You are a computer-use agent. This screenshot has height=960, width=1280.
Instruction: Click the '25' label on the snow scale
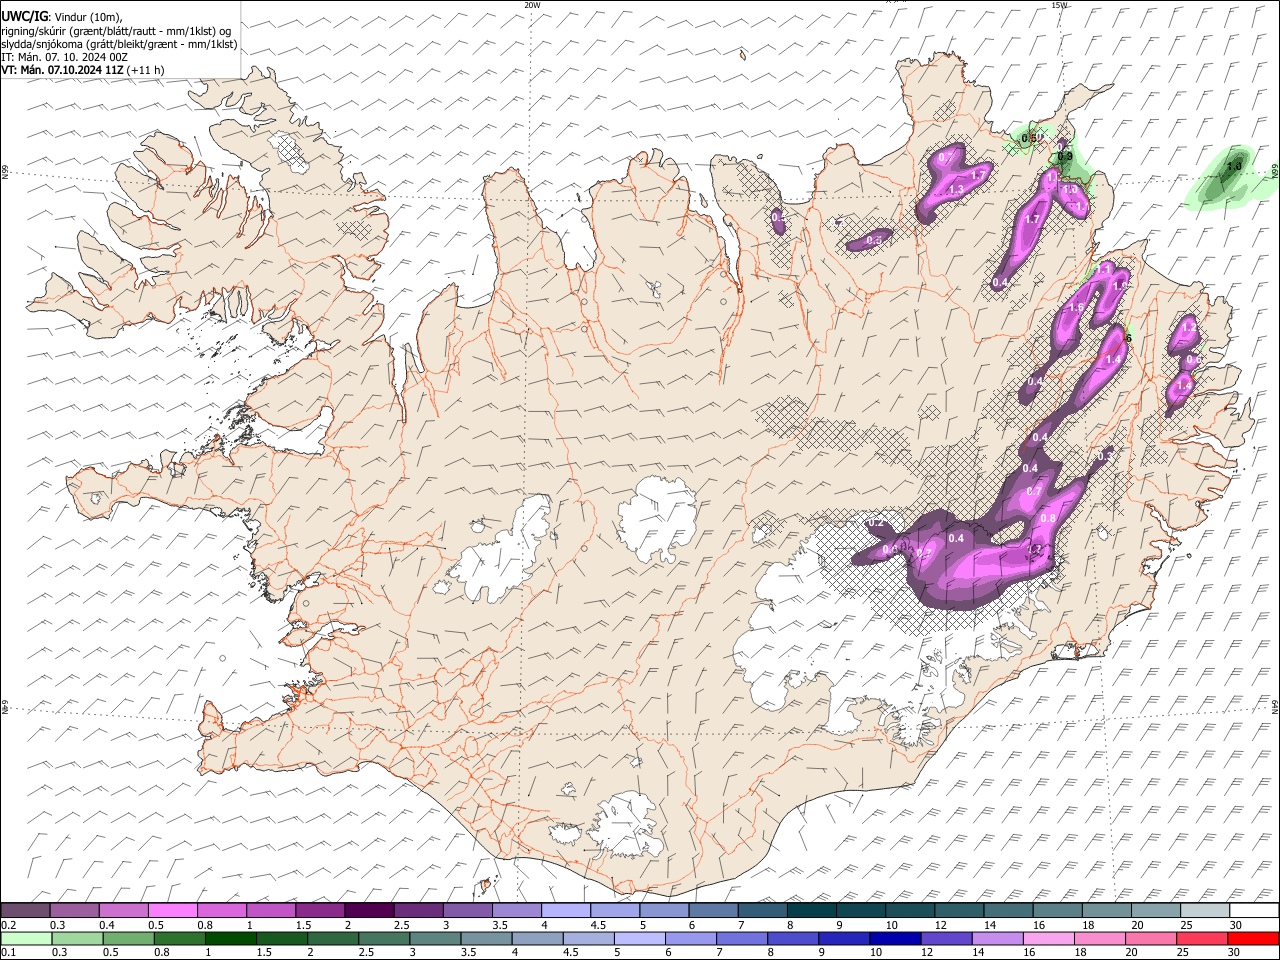1185,925
